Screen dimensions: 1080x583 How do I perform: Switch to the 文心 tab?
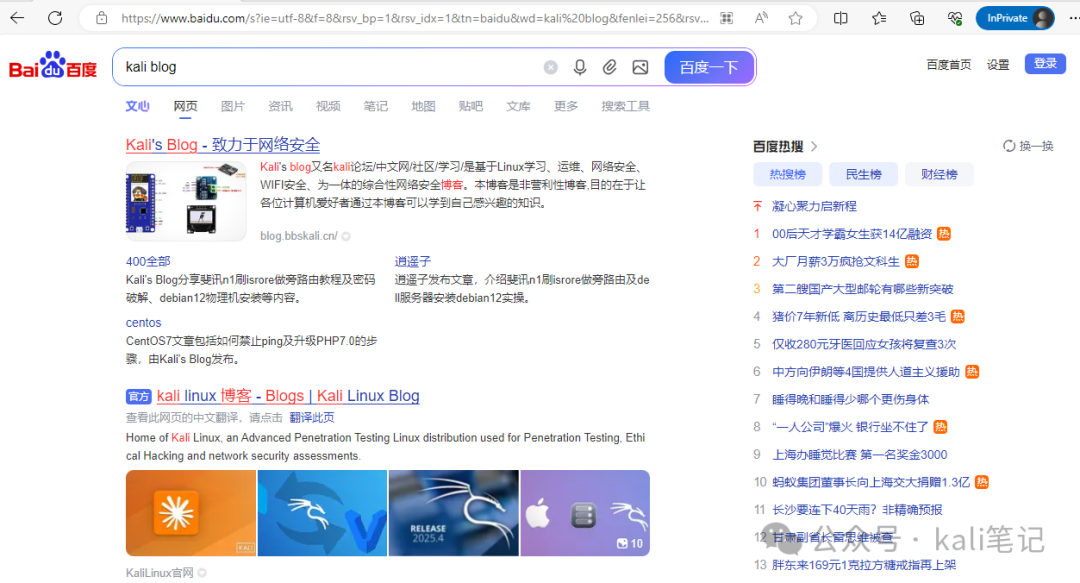[x=137, y=106]
